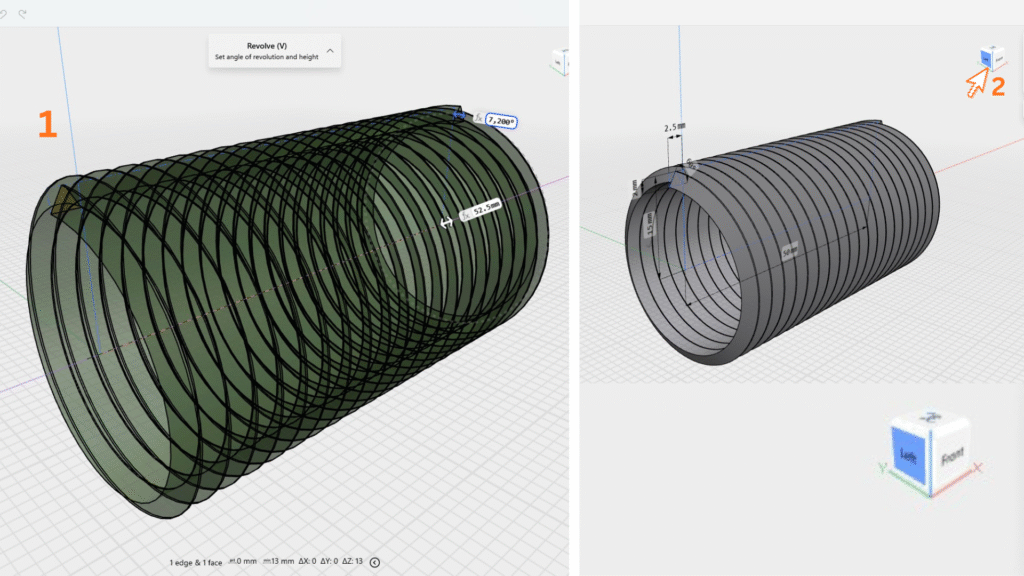Click the fx icon beside 52.5mm
The width and height of the screenshot is (1024, 576).
pyautogui.click(x=466, y=213)
